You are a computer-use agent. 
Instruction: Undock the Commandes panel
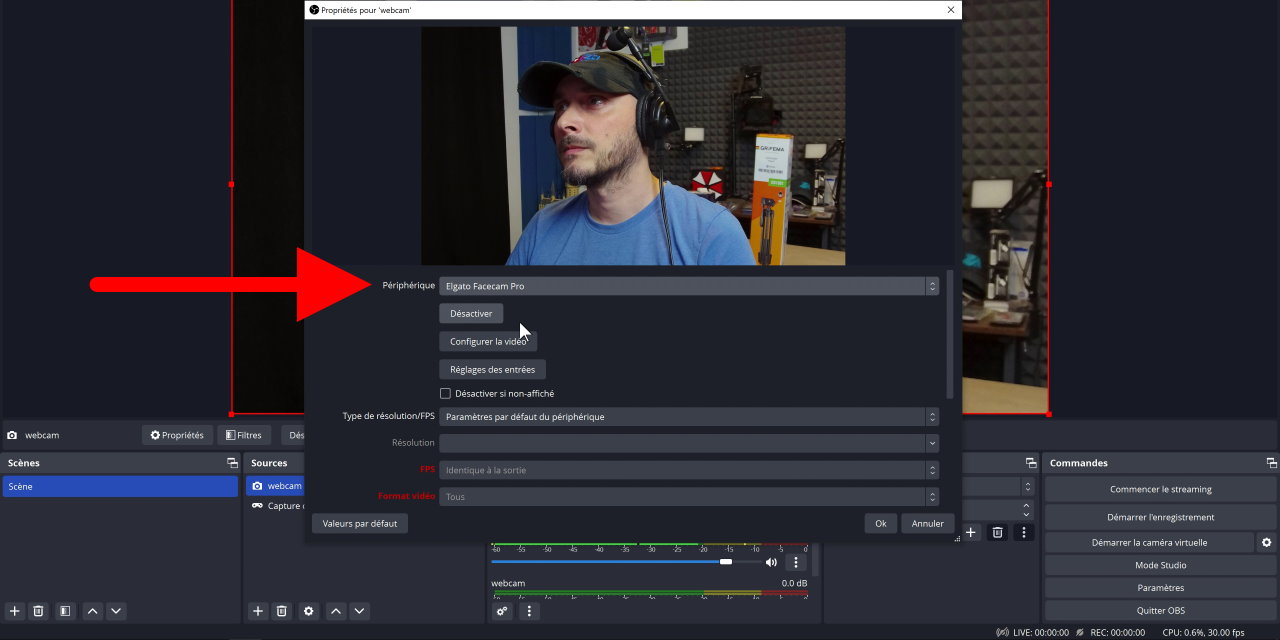[1271, 463]
